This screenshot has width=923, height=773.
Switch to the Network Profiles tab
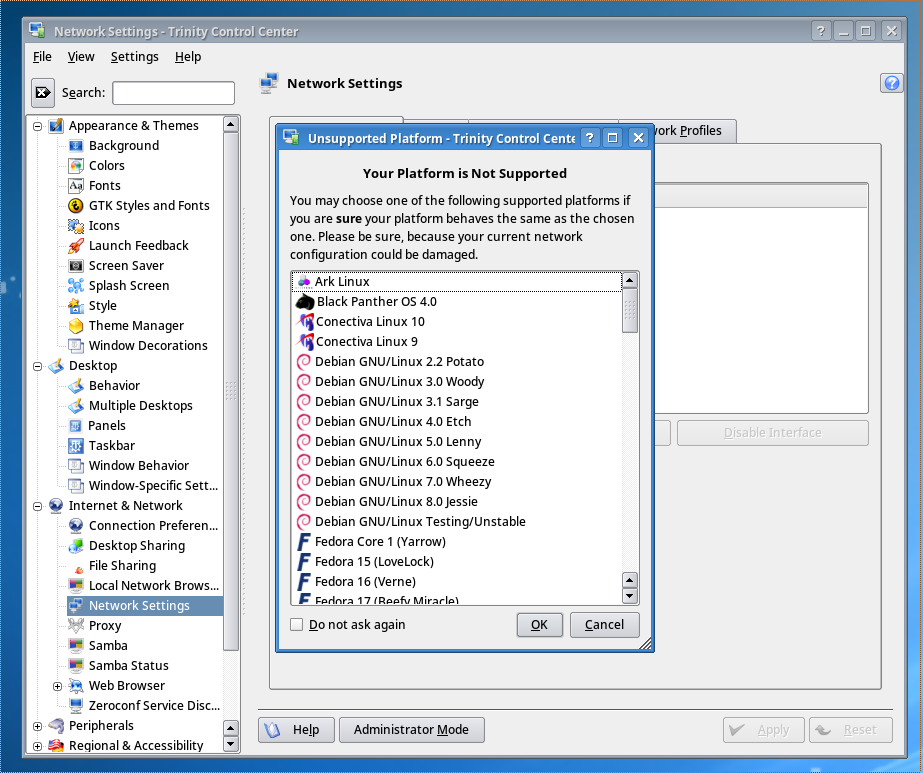coord(695,131)
